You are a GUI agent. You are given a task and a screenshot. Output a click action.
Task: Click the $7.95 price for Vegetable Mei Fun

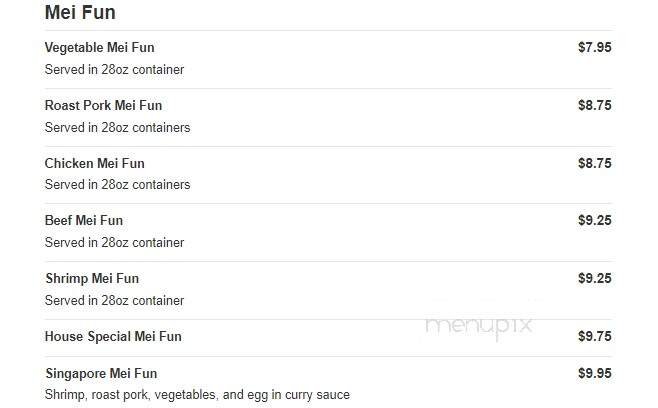595,47
